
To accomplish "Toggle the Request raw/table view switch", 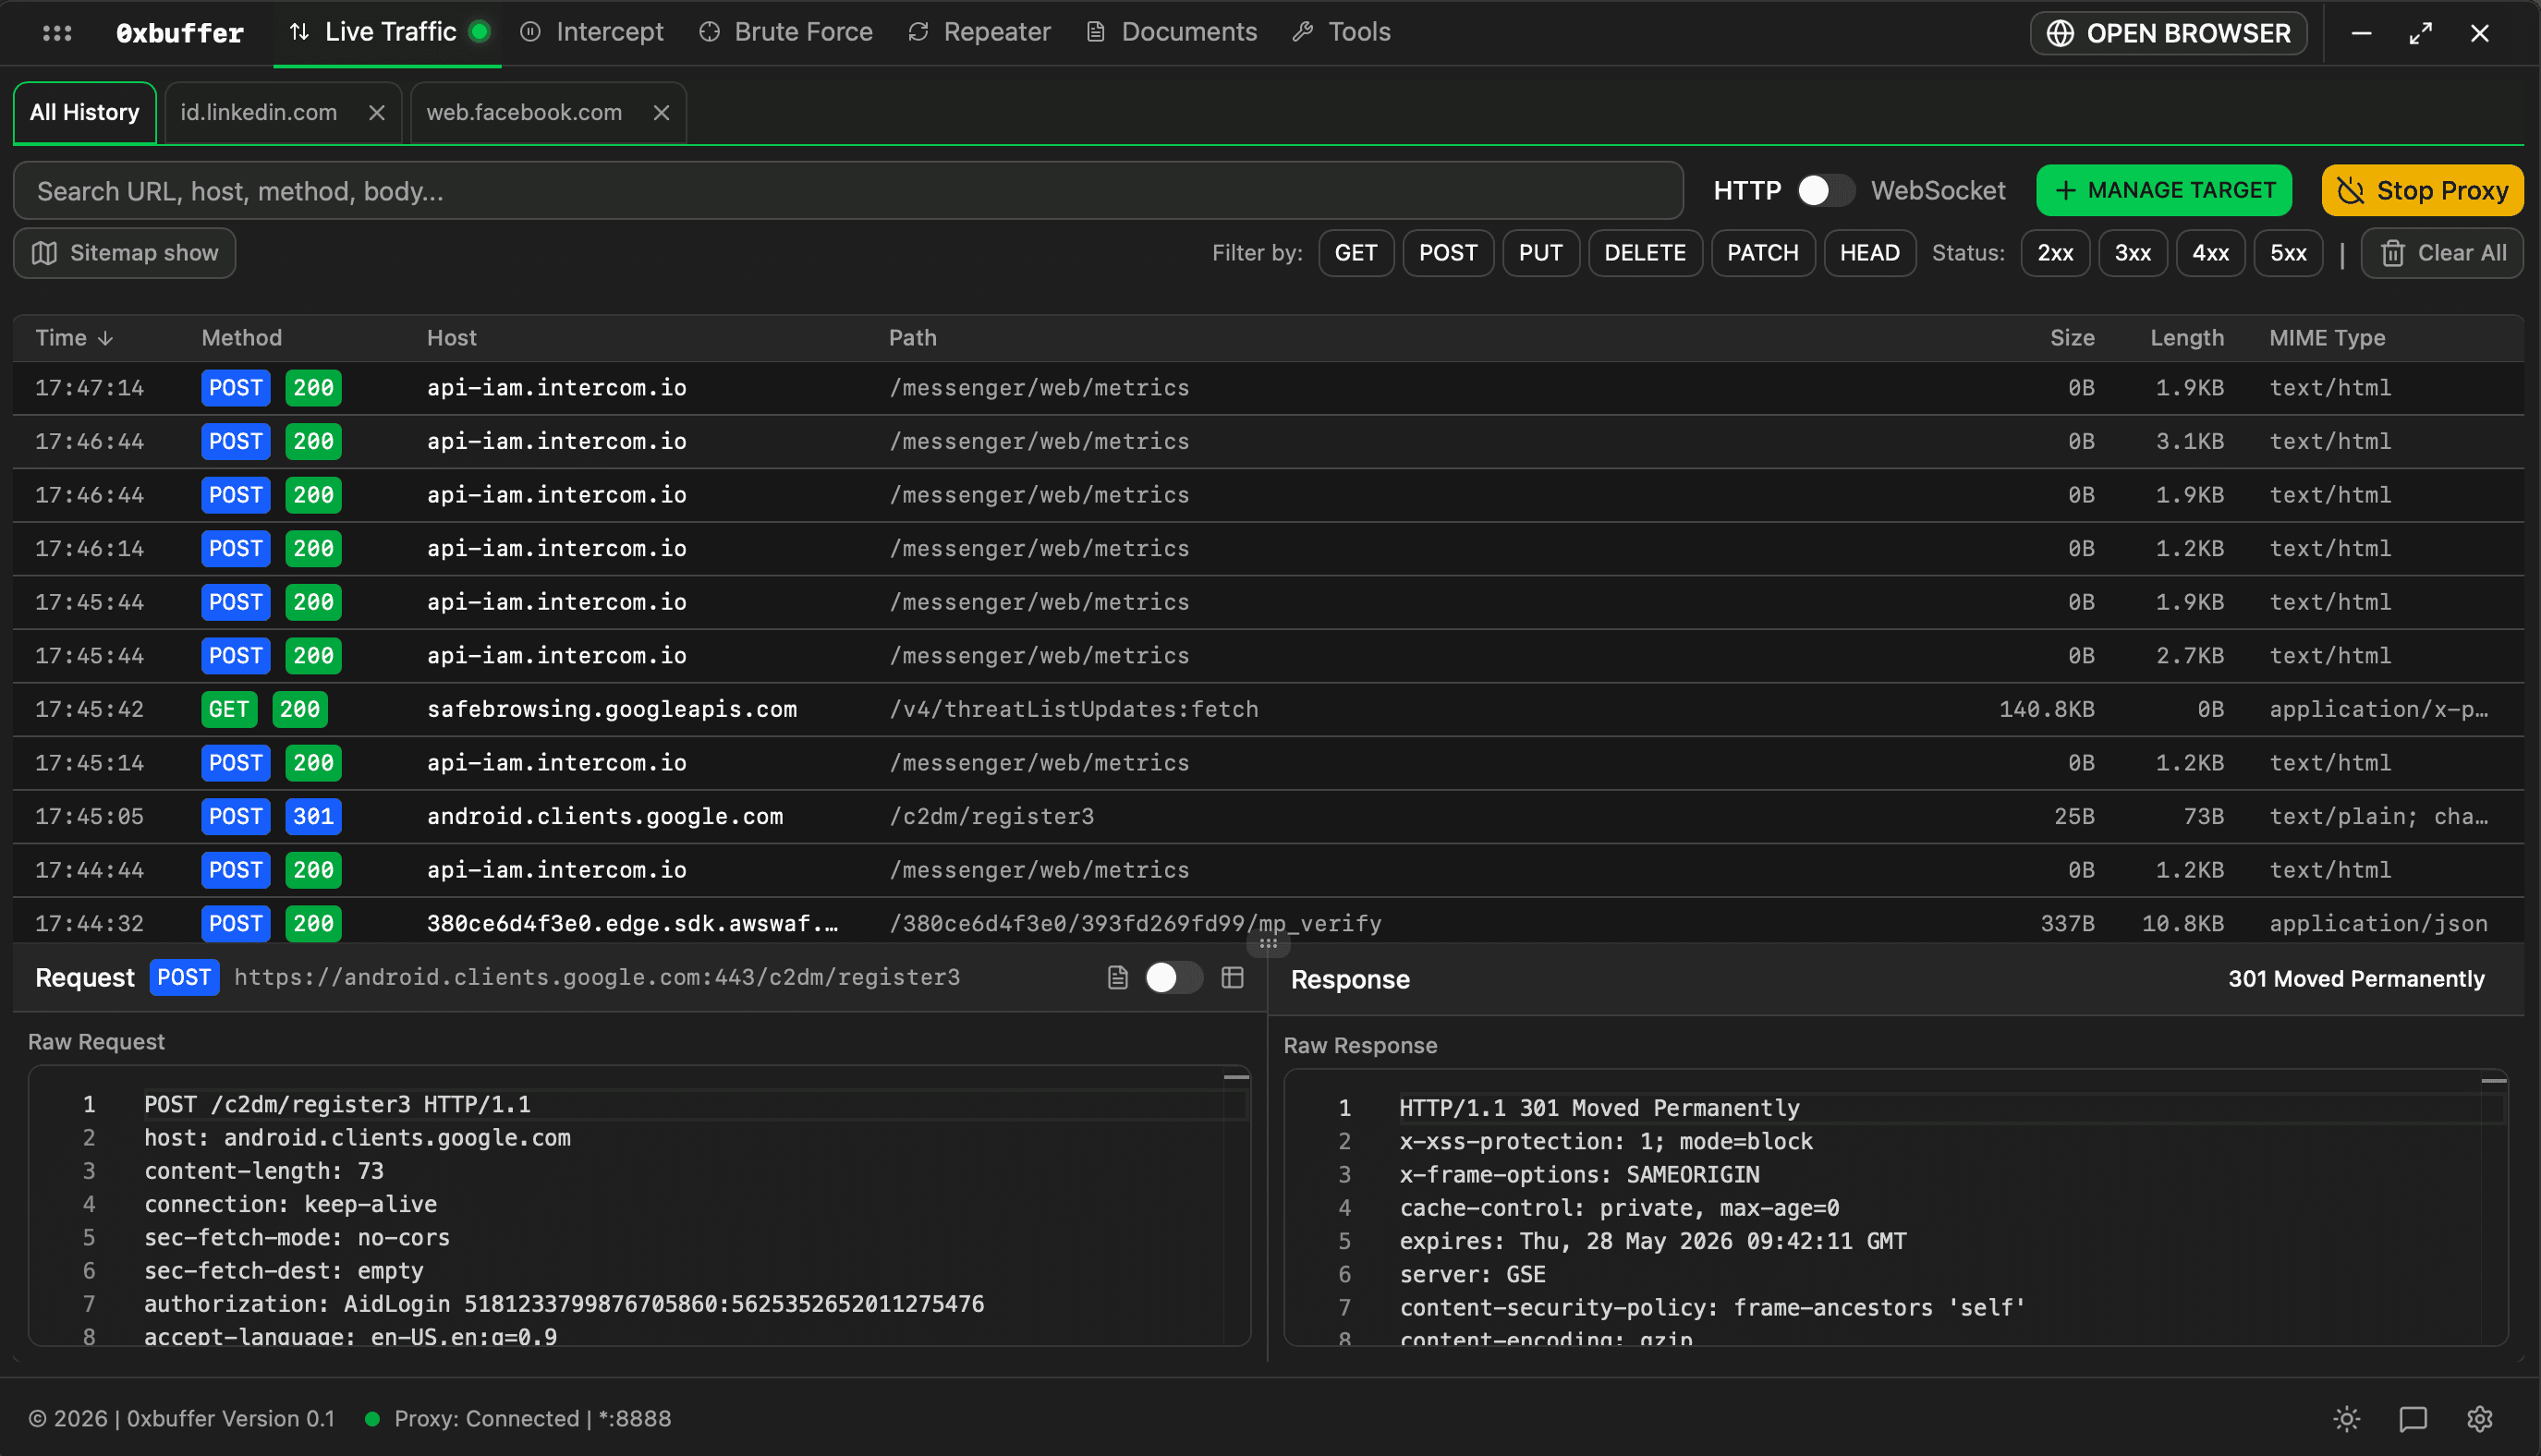I will tap(1173, 978).
